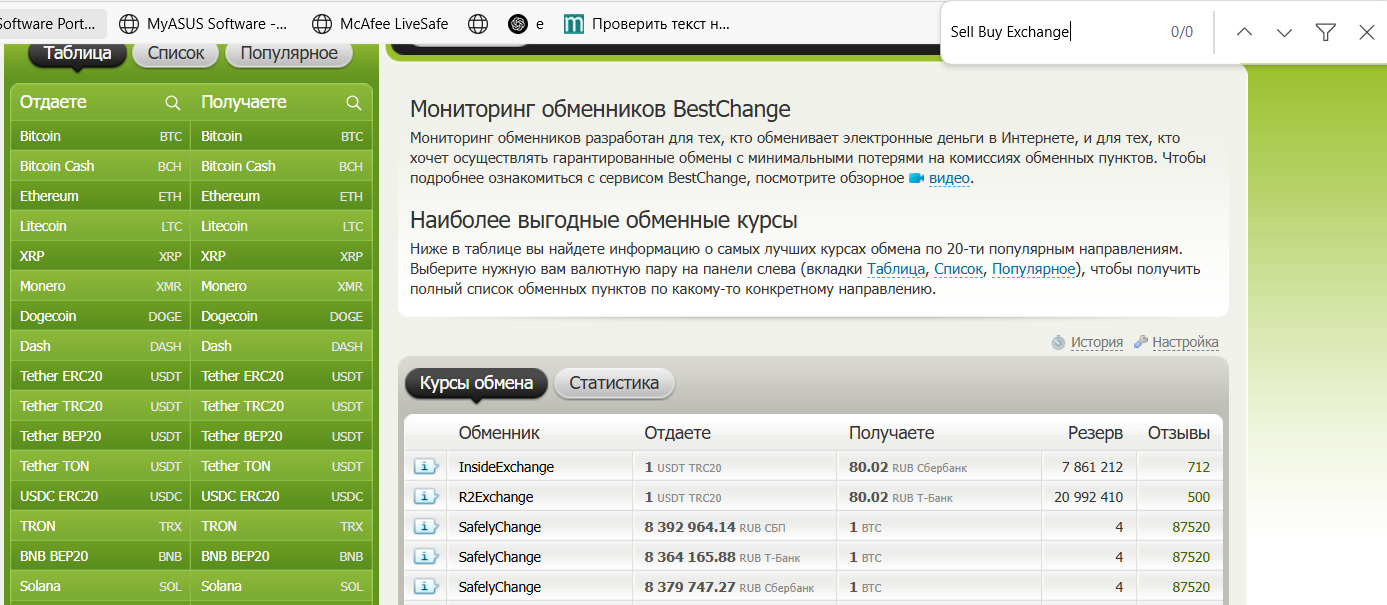
Task: Select Bitcoin BTC in Получаете column
Action: pos(282,136)
